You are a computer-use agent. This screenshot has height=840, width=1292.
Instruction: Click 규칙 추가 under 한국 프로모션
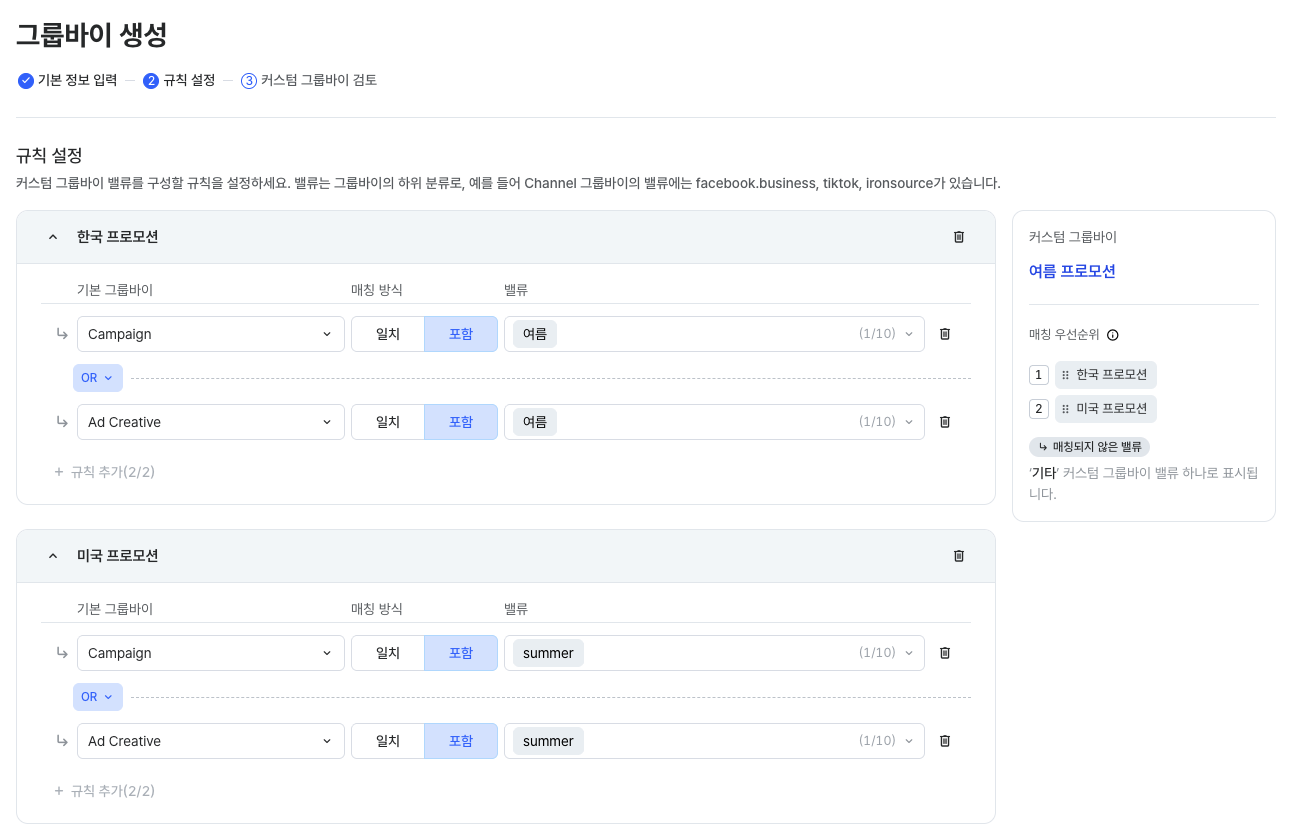coord(105,472)
